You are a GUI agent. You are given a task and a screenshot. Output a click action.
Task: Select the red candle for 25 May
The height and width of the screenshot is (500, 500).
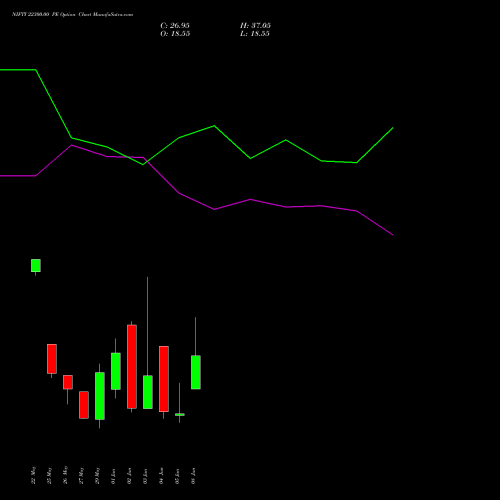(52, 359)
